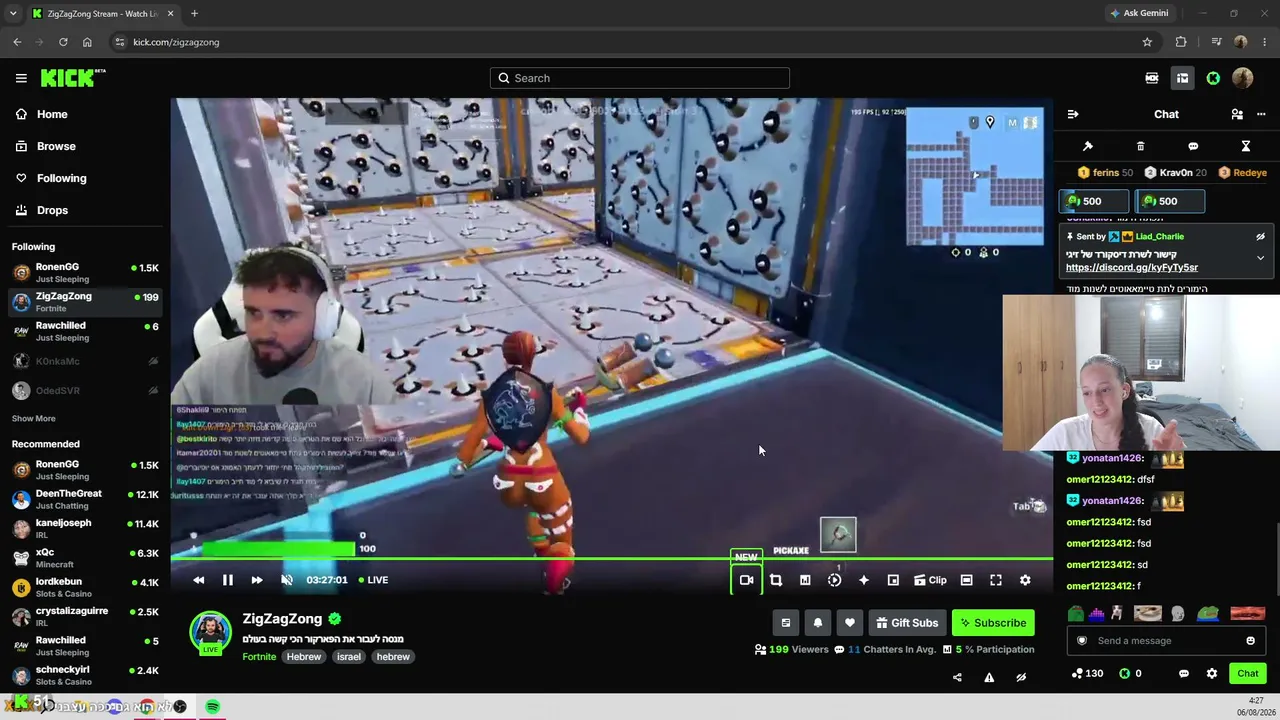Rewind the stream playback
Image resolution: width=1280 pixels, height=720 pixels.
(198, 580)
